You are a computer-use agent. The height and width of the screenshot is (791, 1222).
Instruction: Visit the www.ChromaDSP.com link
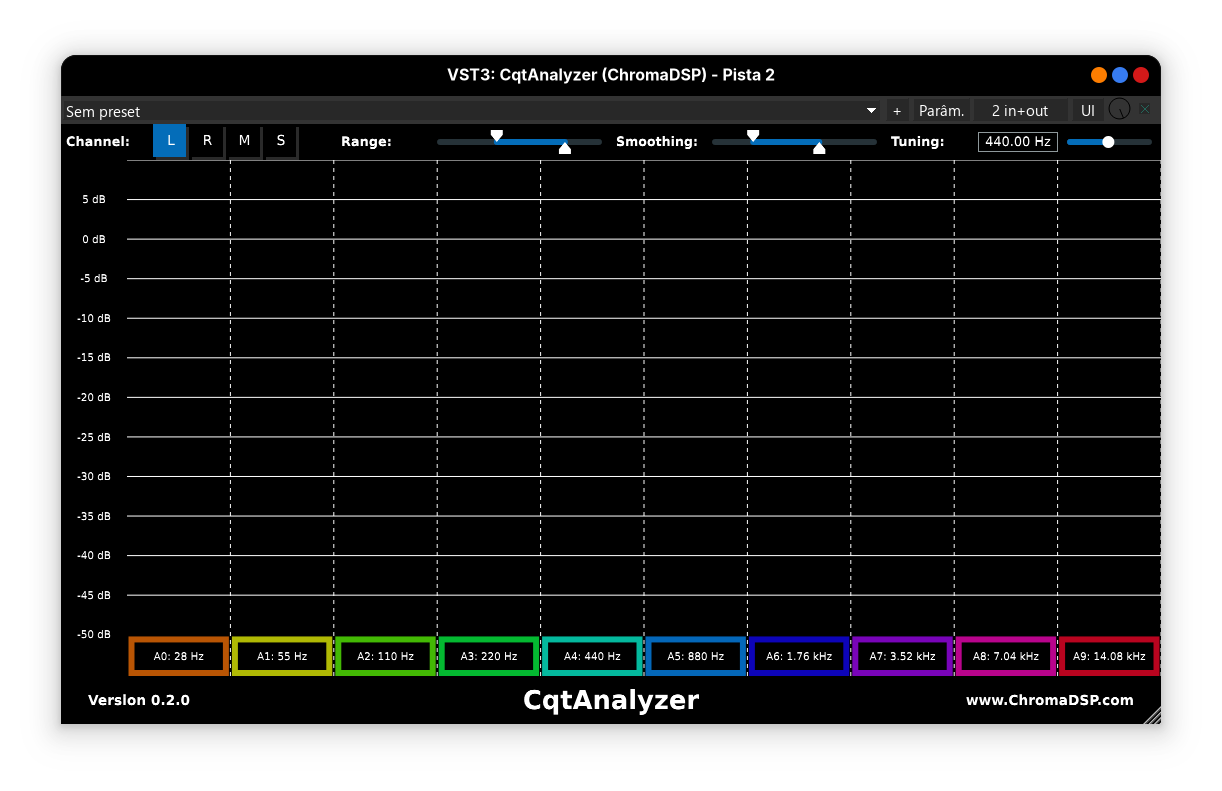click(x=1047, y=700)
